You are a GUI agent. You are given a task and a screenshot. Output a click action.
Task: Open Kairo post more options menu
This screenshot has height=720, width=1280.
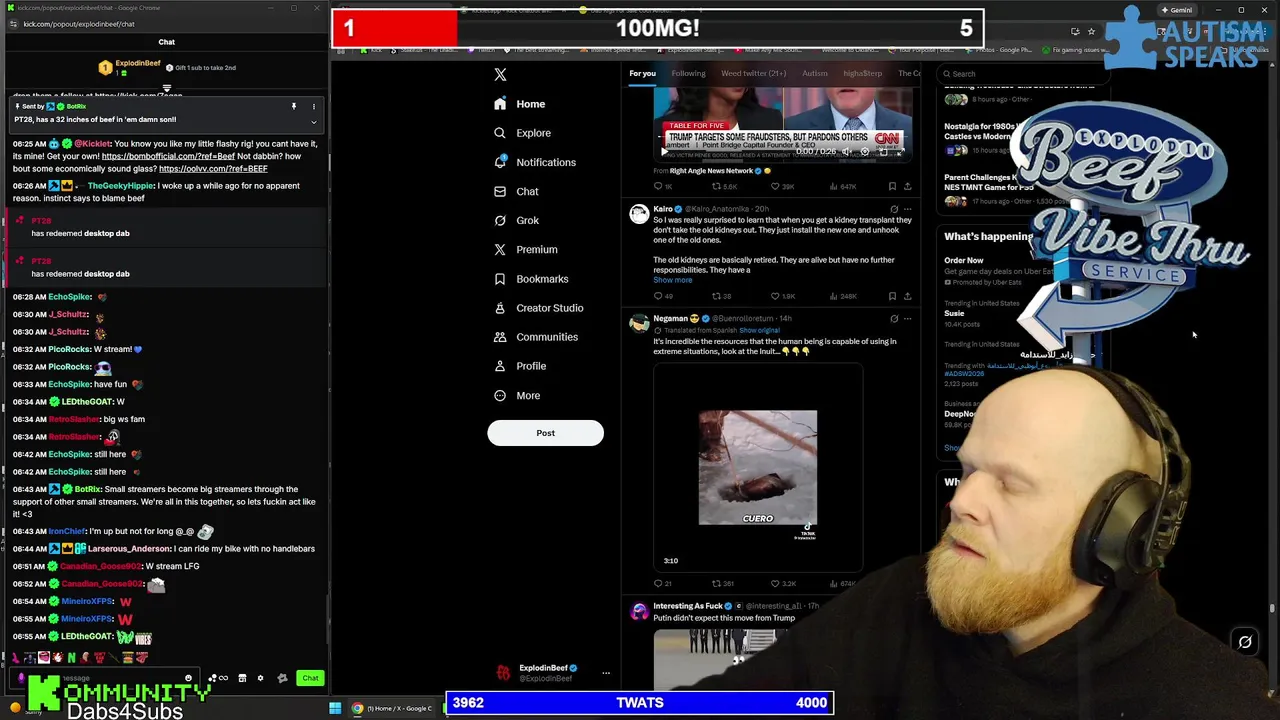tap(907, 209)
